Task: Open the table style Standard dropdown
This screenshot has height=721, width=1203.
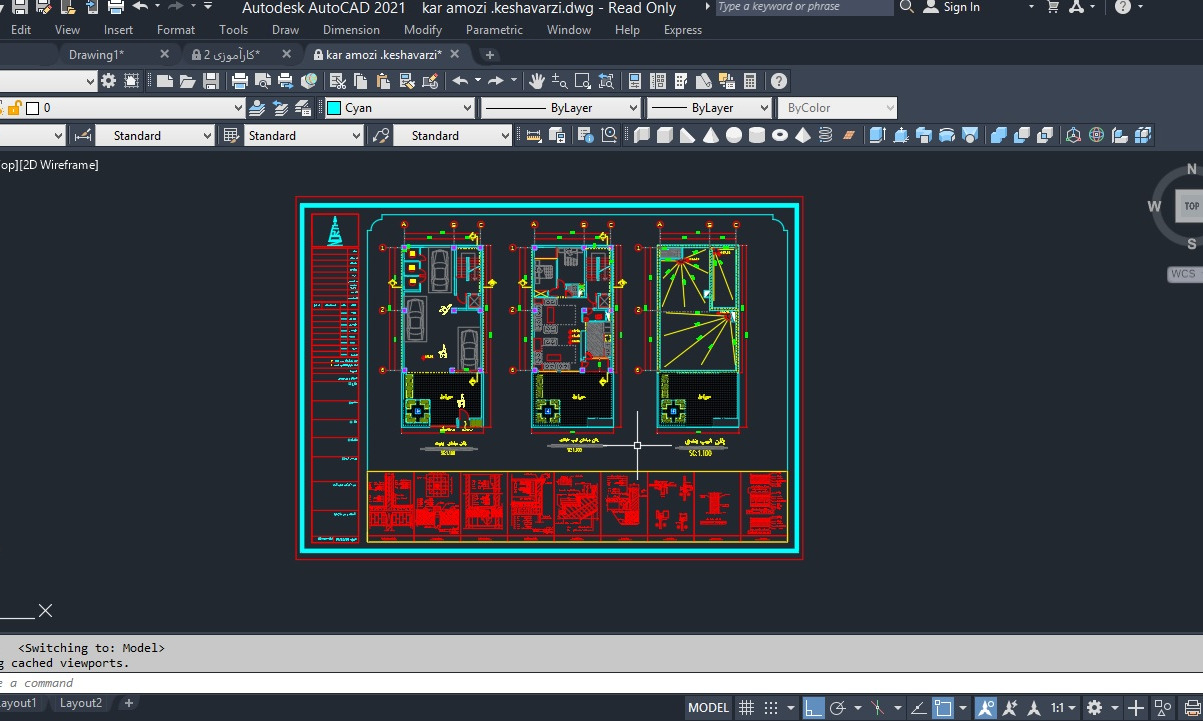Action: (303, 135)
